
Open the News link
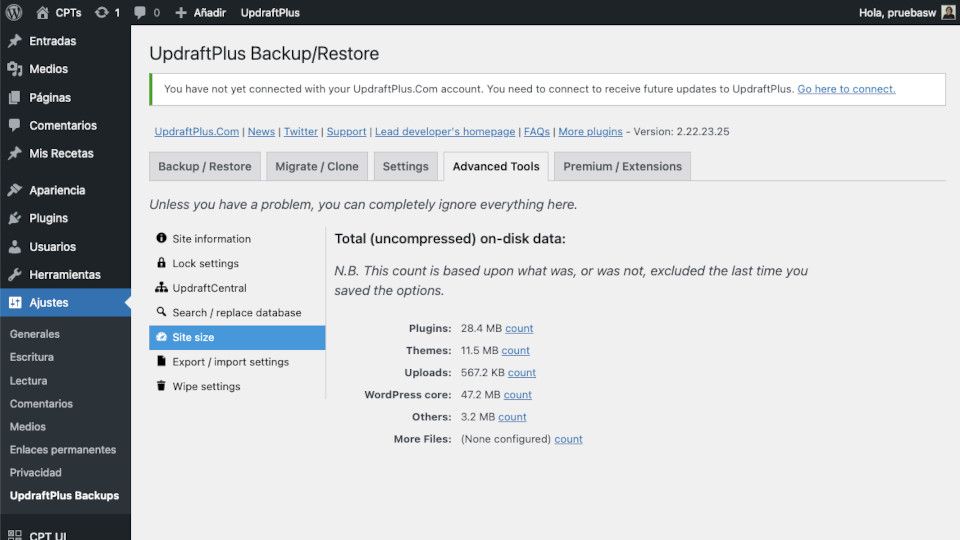(x=261, y=131)
